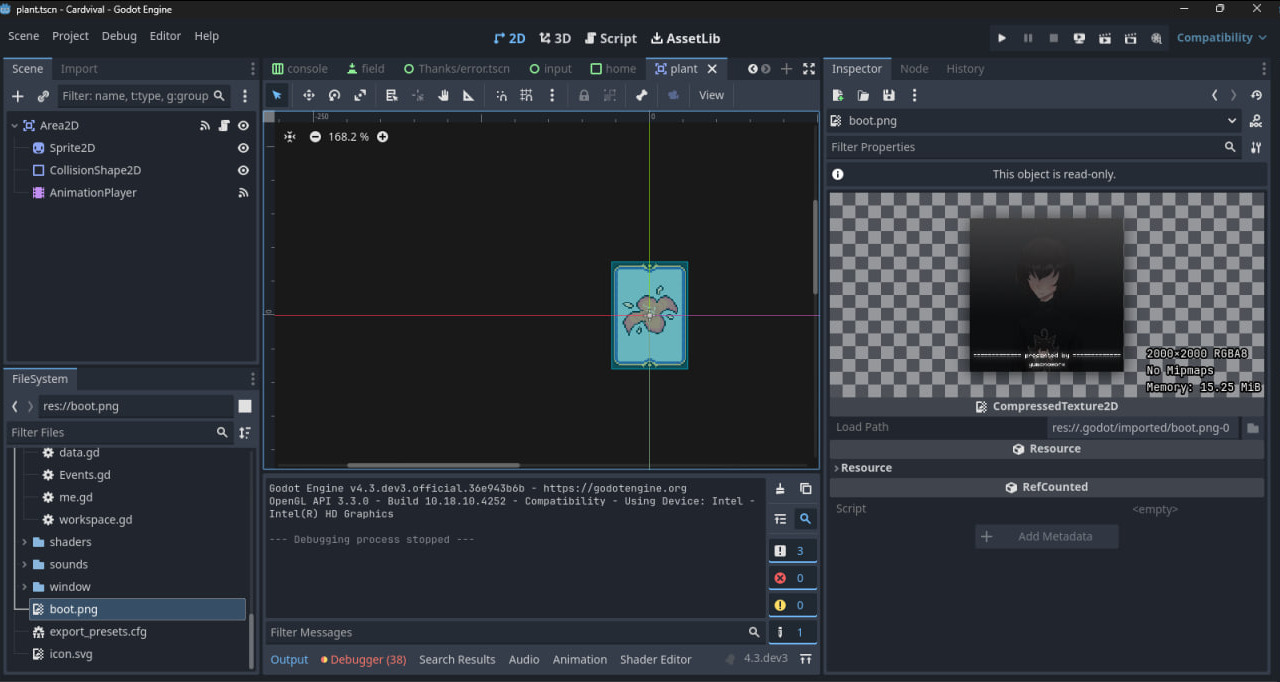Activate the Pan hand tool
The height and width of the screenshot is (682, 1280).
point(443,95)
